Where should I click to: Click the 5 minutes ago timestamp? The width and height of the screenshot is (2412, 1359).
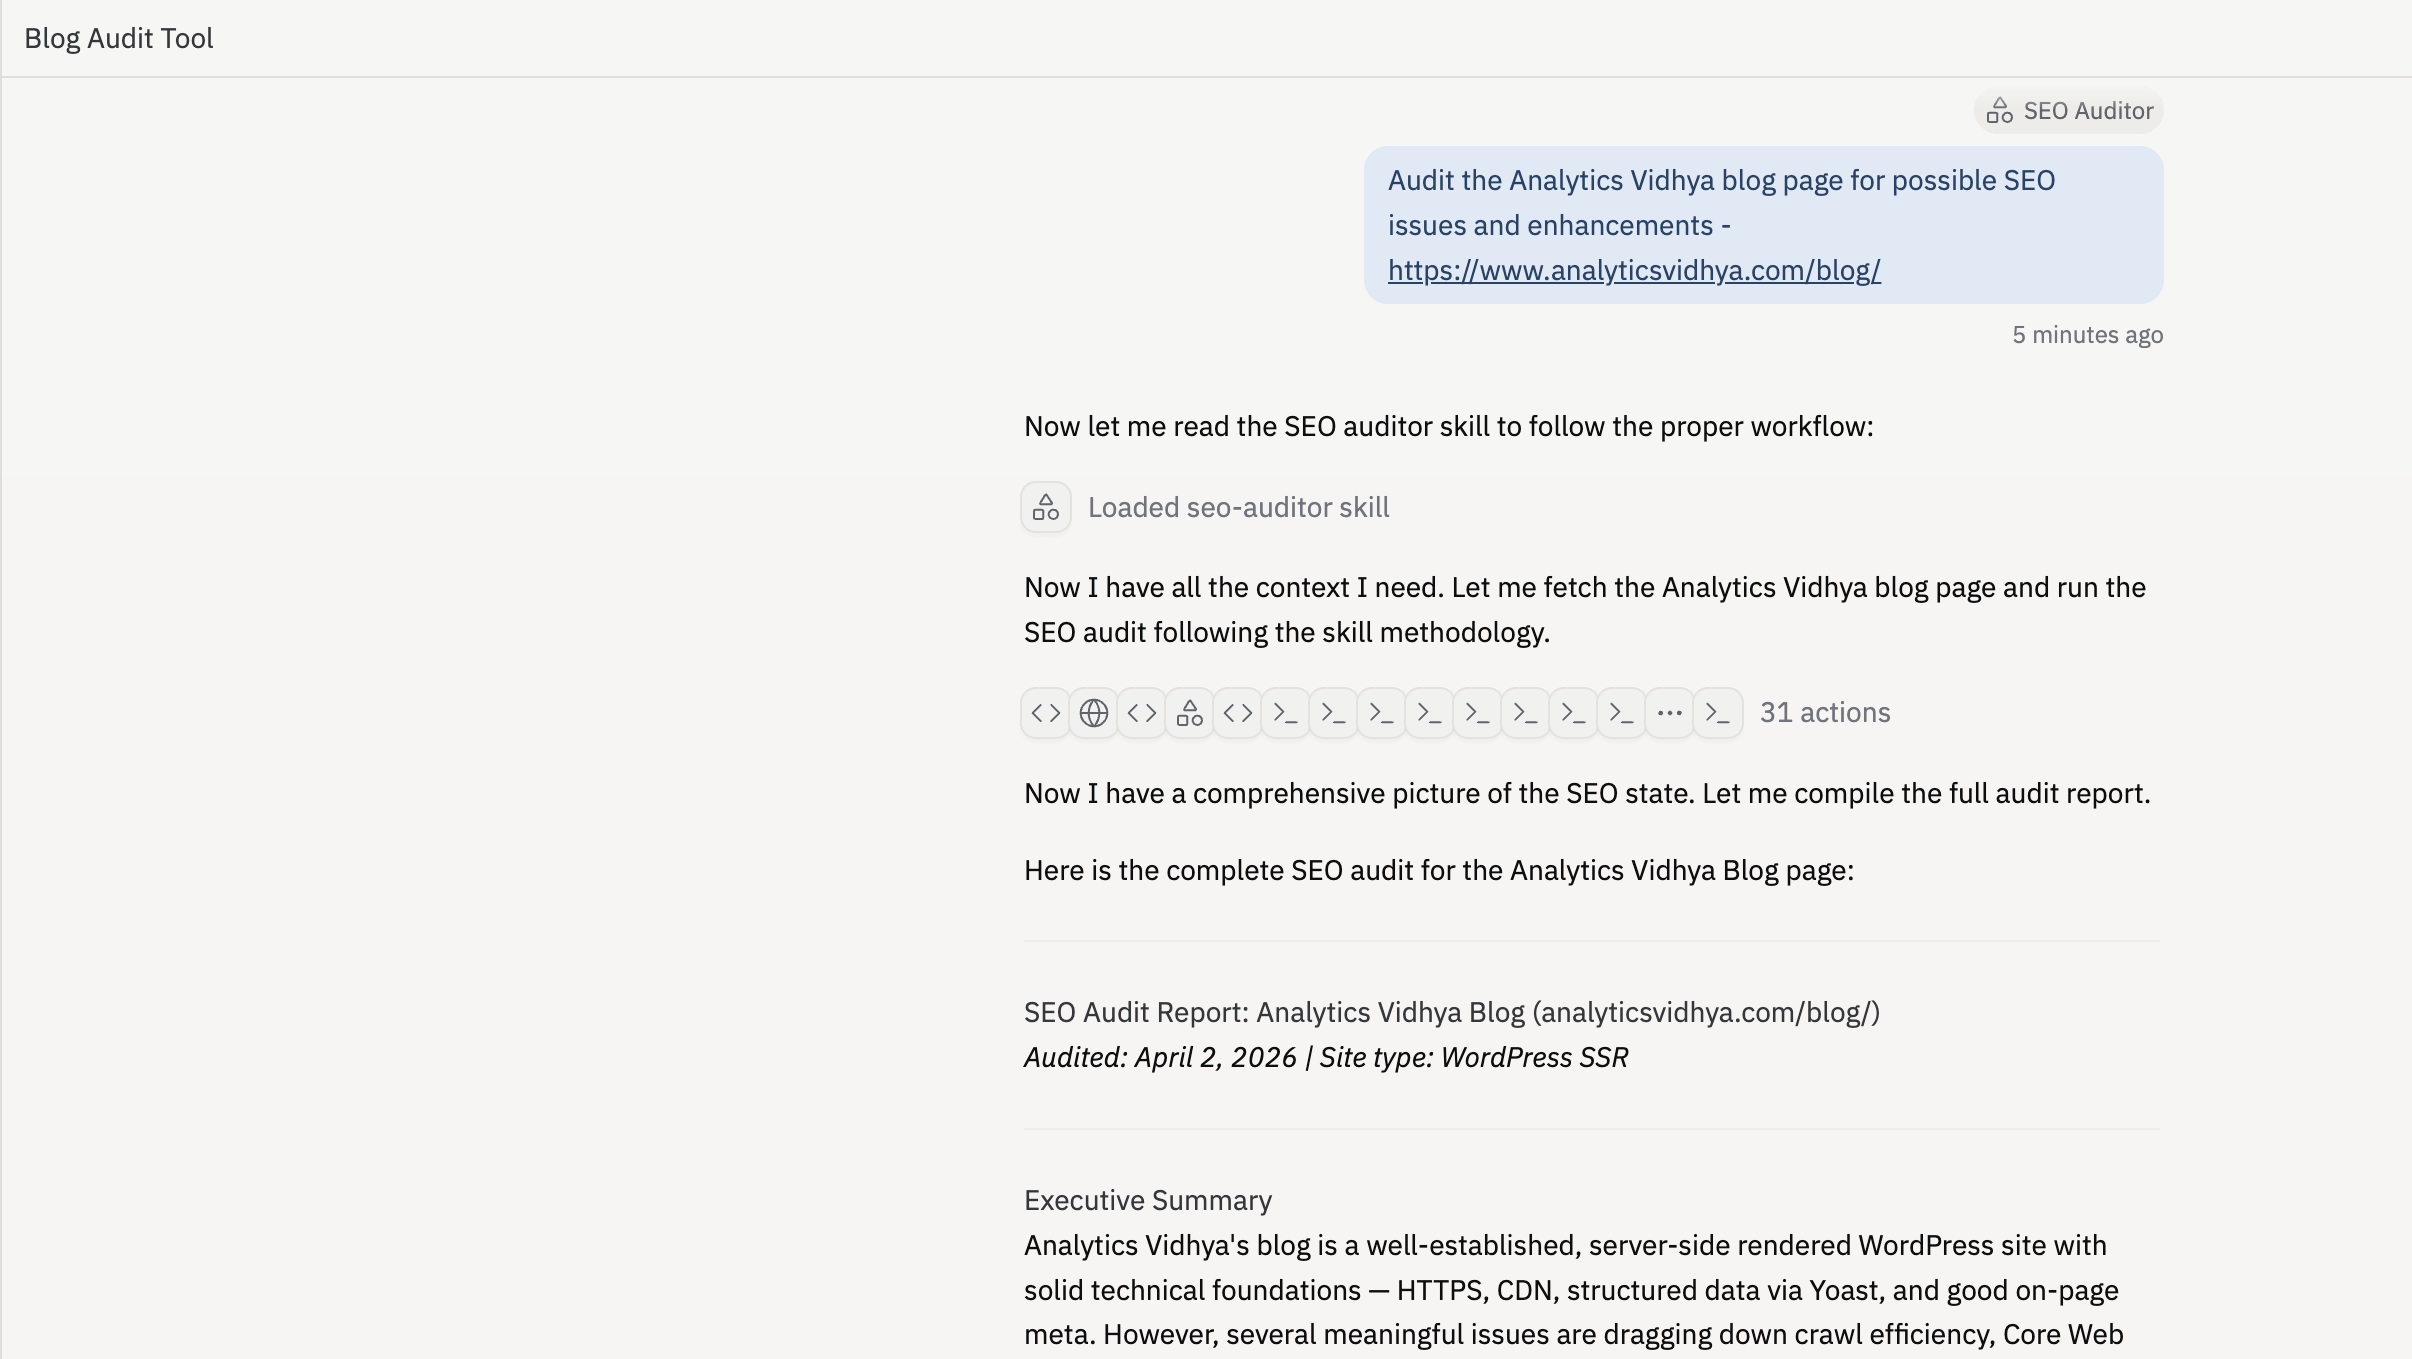pyautogui.click(x=2087, y=335)
